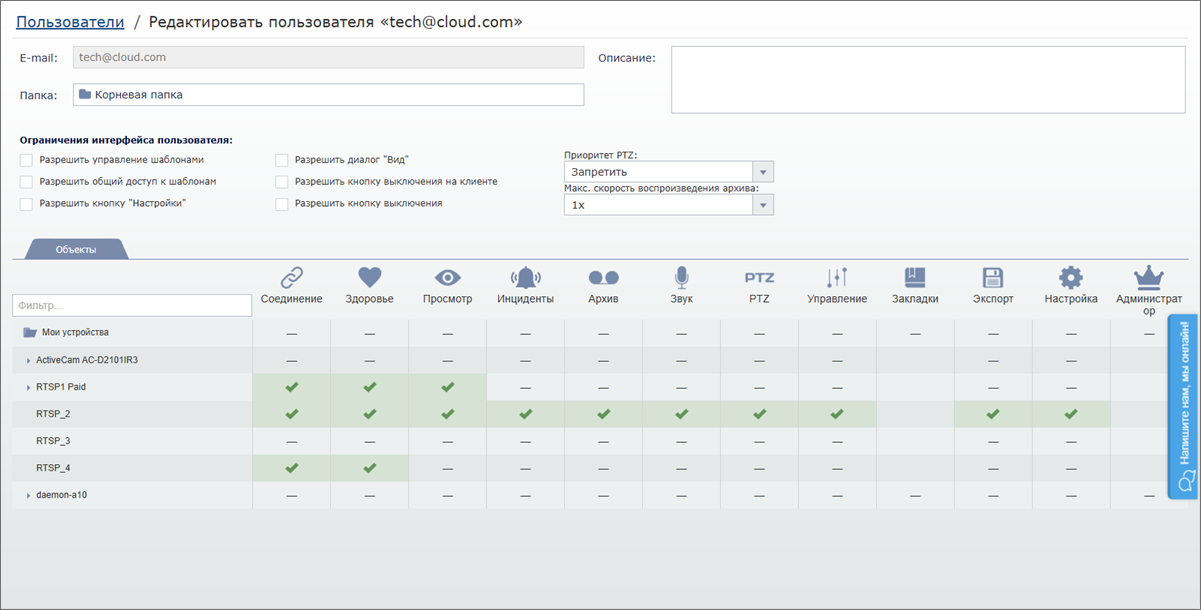This screenshot has width=1201, height=610.
Task: Toggle "Разрешить диалог "Вид"" checkbox
Action: coord(282,160)
